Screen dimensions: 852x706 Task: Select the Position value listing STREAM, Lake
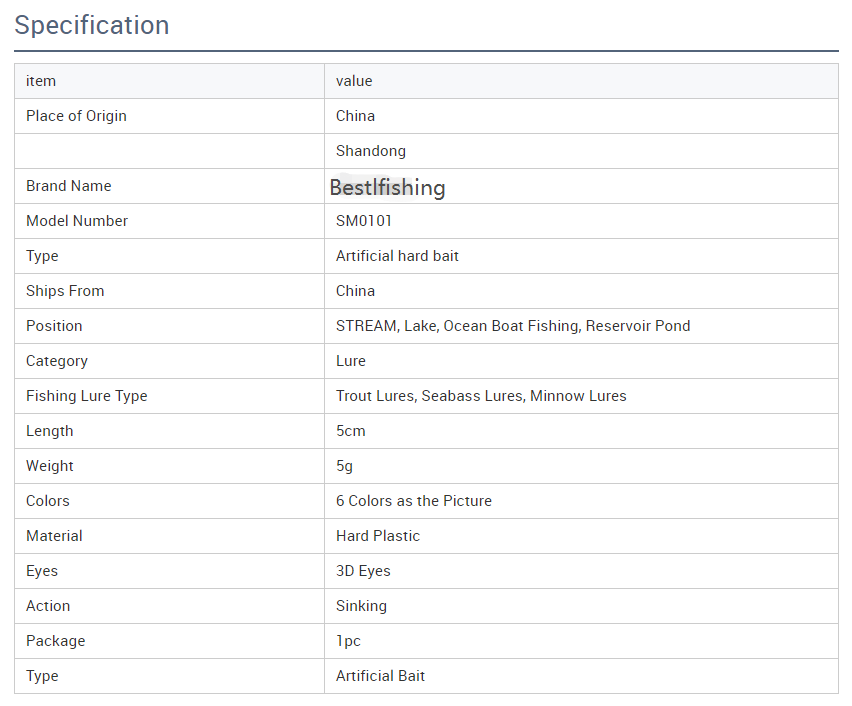(513, 326)
